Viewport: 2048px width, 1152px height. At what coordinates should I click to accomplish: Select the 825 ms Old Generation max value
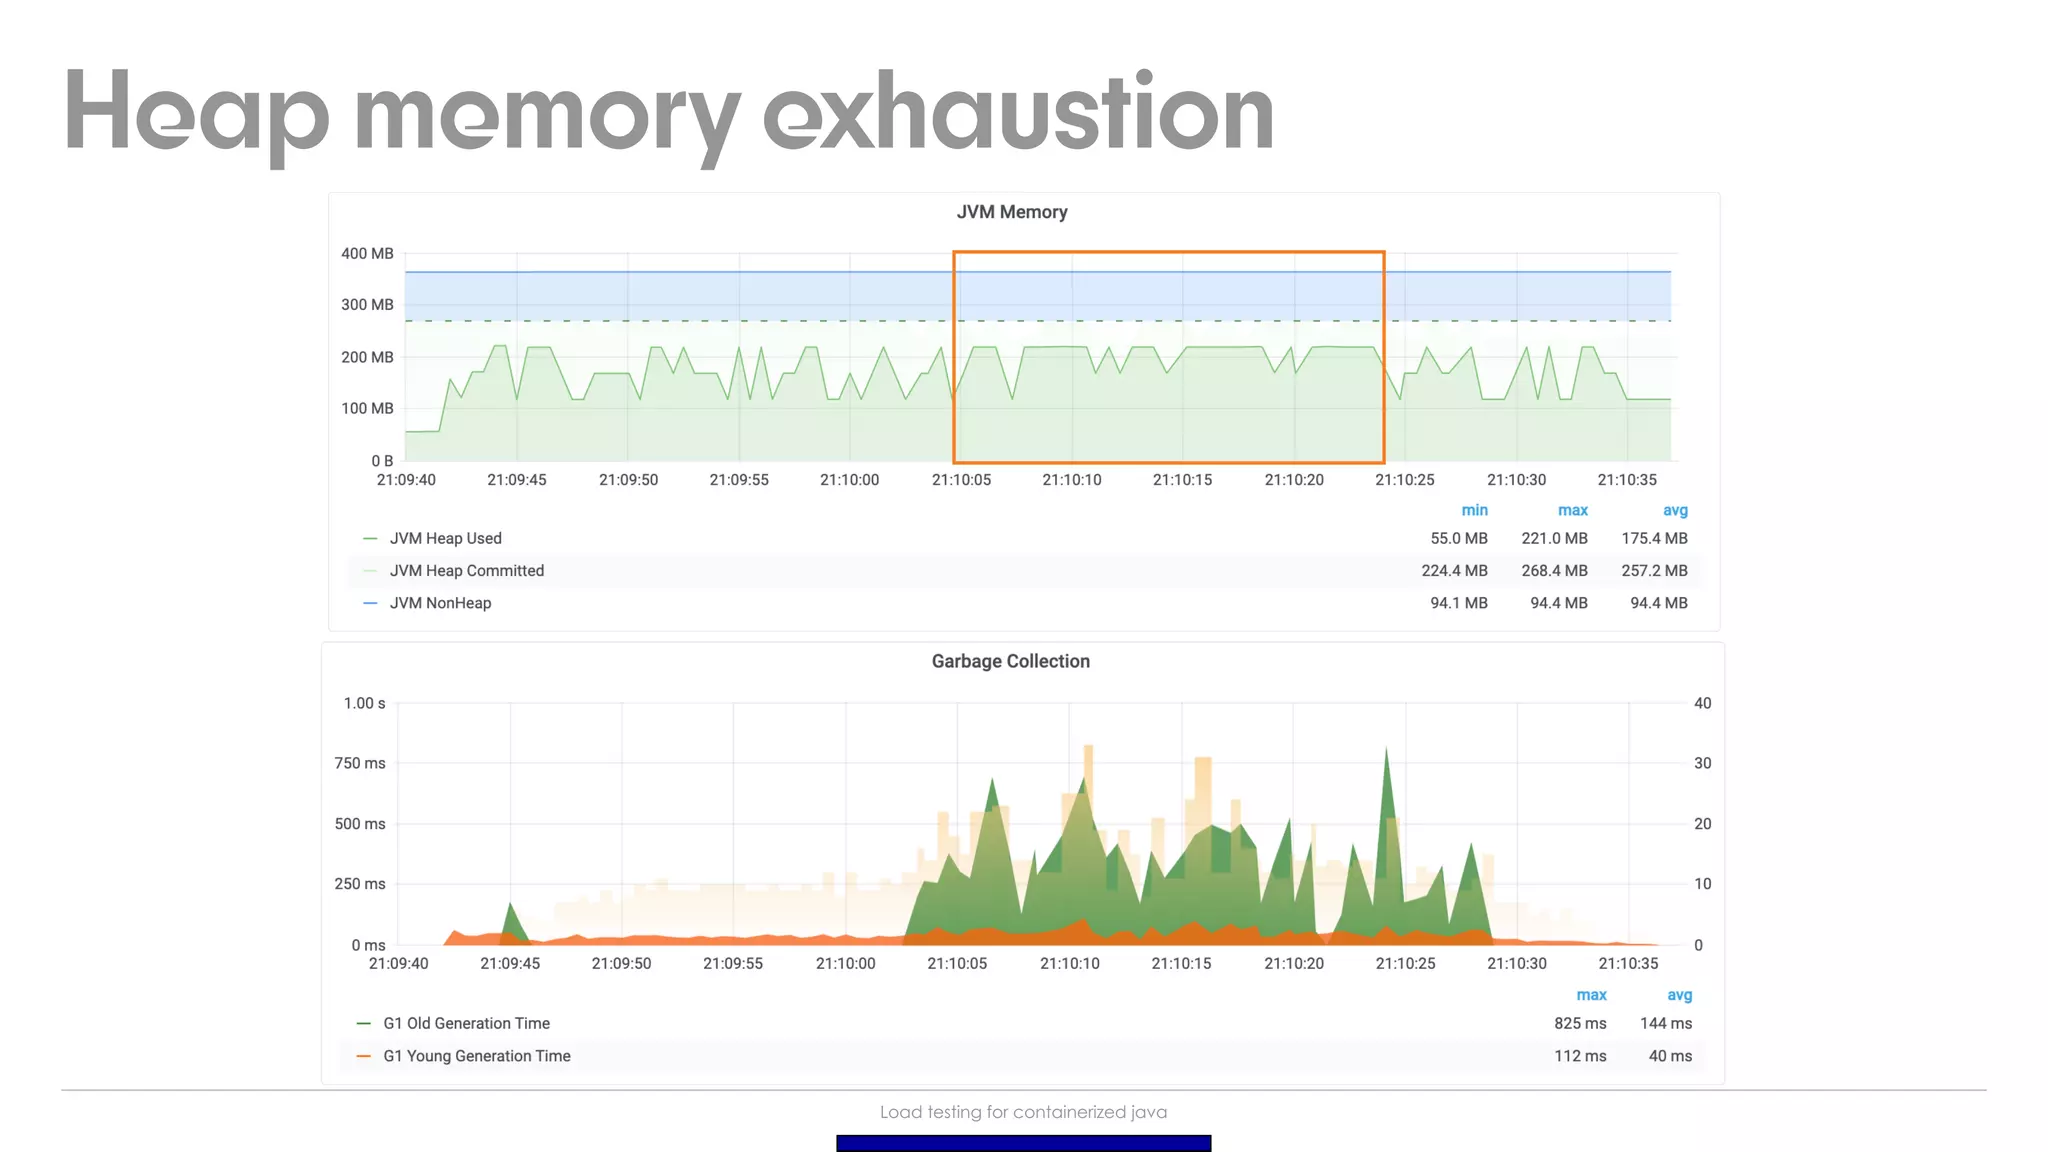pos(1580,1023)
